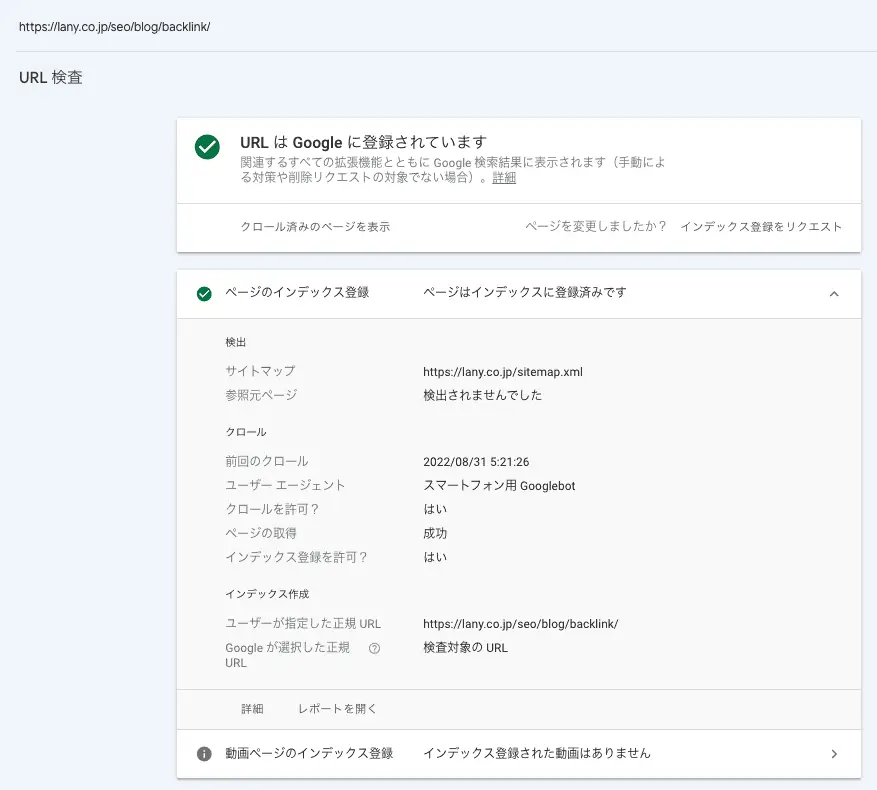
Task: Open the 詳細 report option
Action: tap(253, 708)
